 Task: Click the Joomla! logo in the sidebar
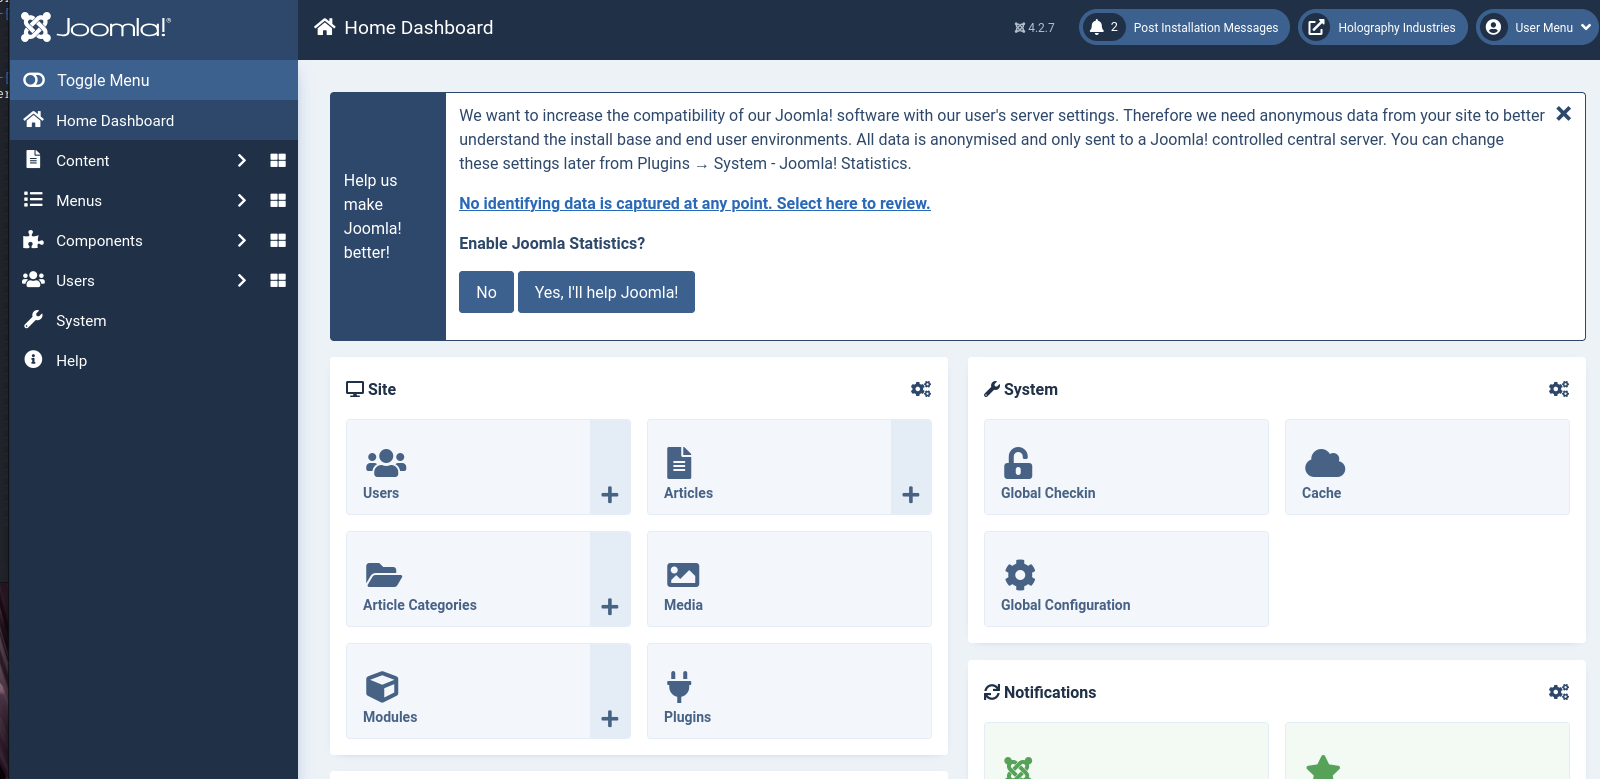[x=96, y=27]
